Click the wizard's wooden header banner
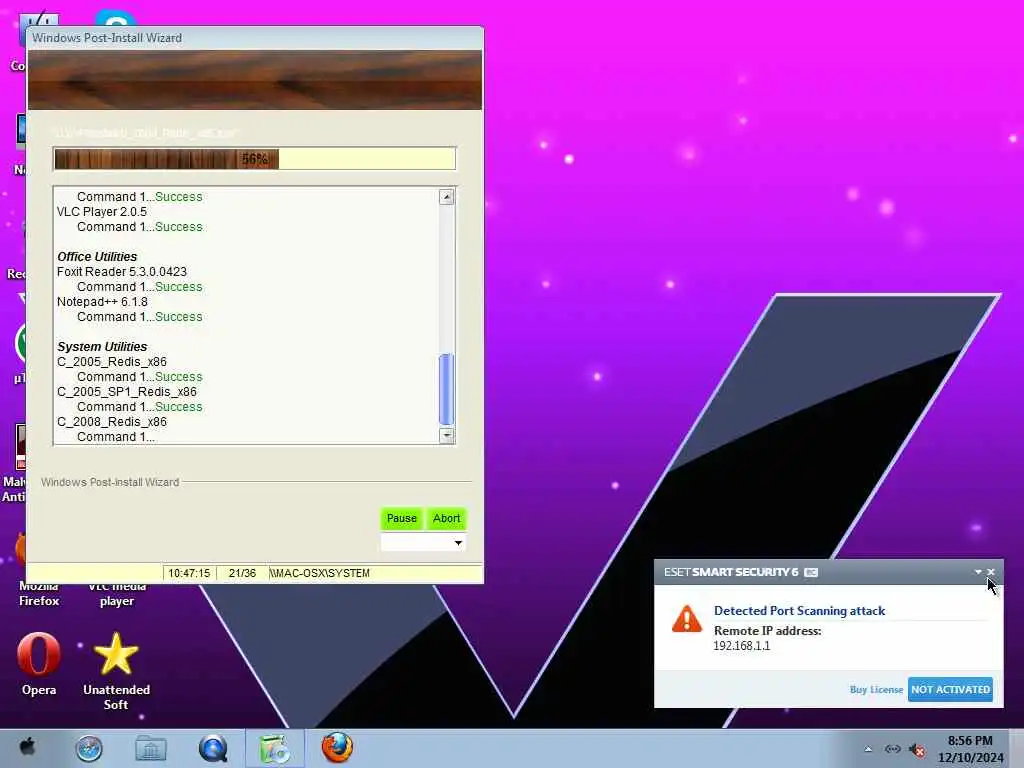The width and height of the screenshot is (1024, 768). [x=255, y=80]
